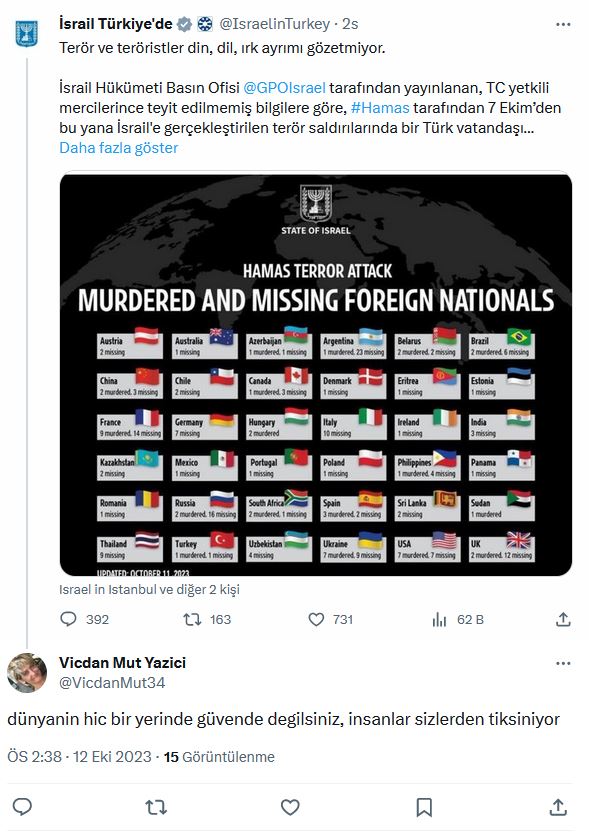Like the İsrail Türkiye'de tweet (731)
Image resolution: width=589 pixels, height=835 pixels.
(330, 619)
